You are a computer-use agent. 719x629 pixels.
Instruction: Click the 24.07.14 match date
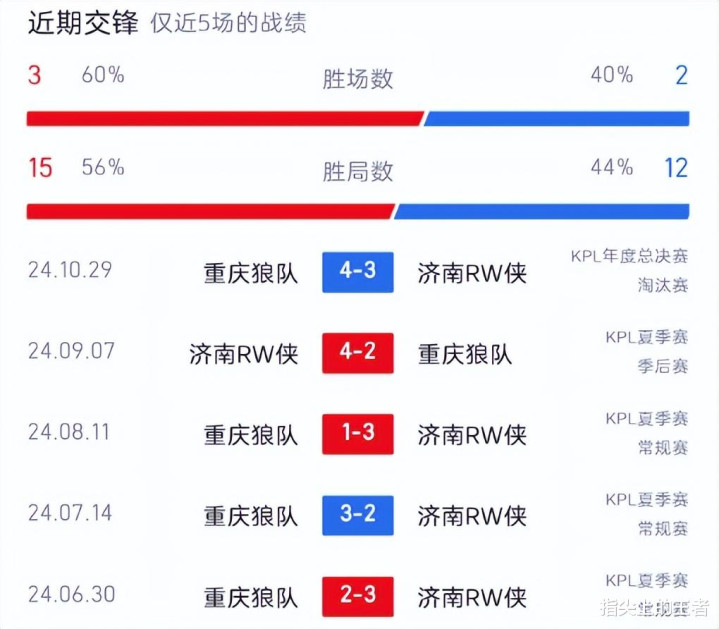click(x=70, y=513)
